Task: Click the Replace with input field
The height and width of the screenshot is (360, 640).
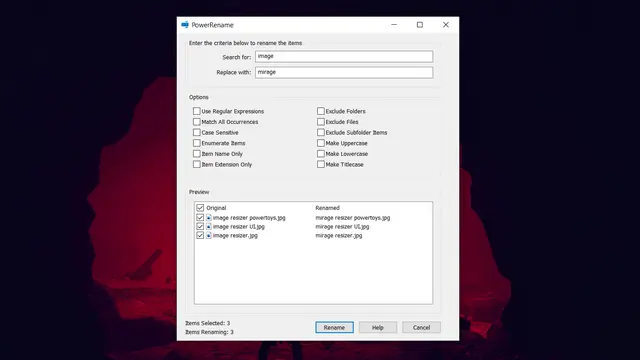Action: tap(344, 72)
